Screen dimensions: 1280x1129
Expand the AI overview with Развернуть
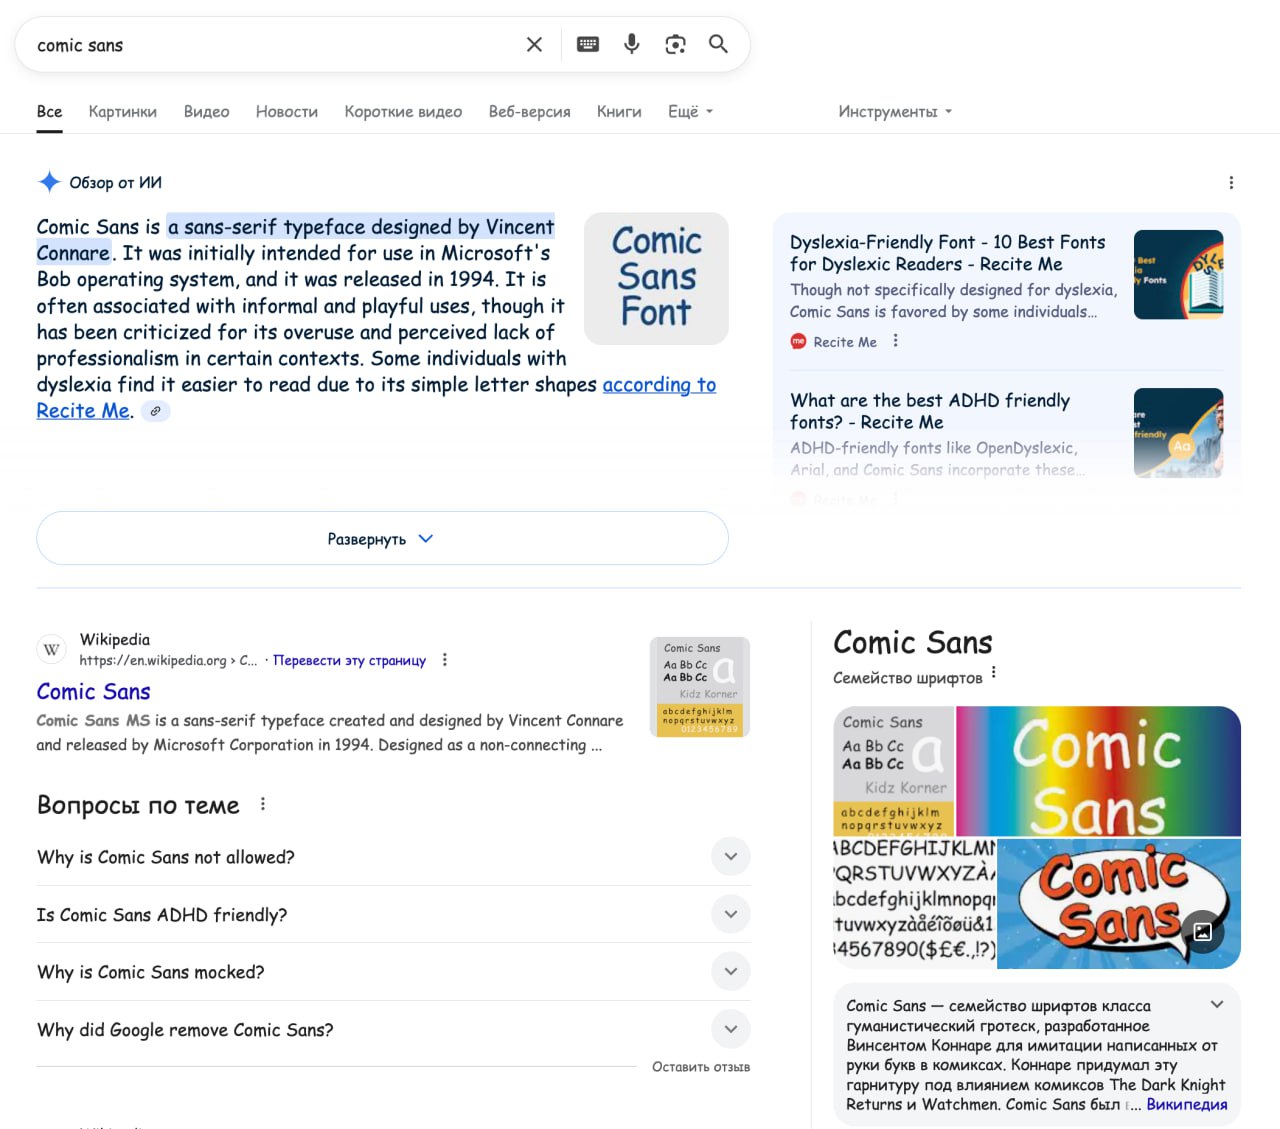382,538
